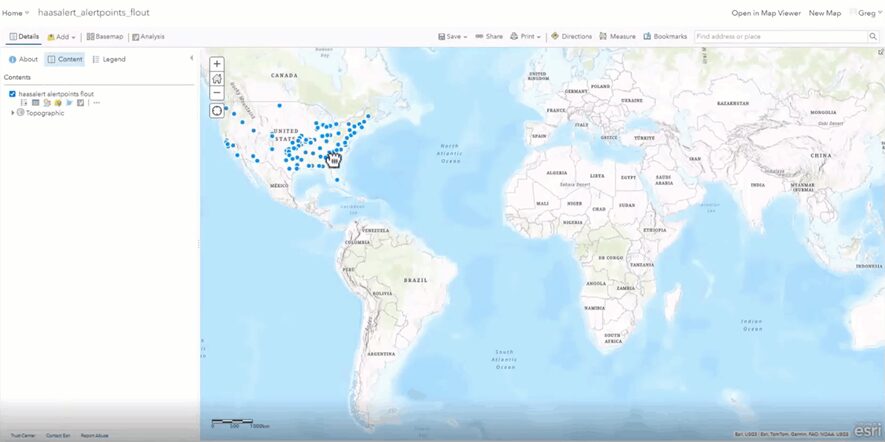Open the Save dropdown menu
Image resolution: width=885 pixels, height=442 pixels.
click(453, 36)
